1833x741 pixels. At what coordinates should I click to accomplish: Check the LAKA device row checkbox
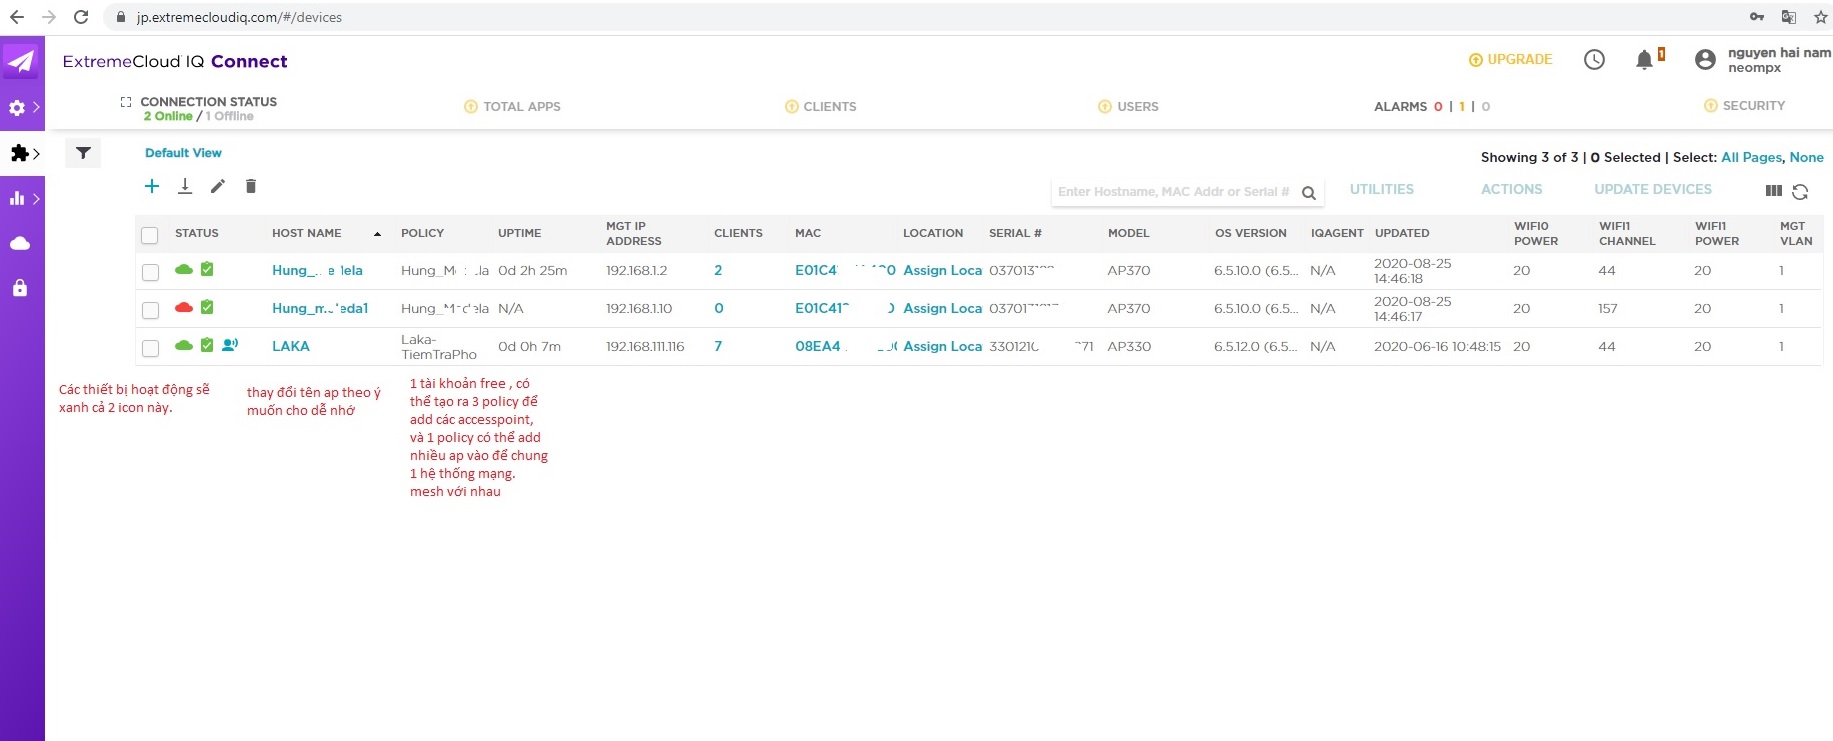coord(150,348)
